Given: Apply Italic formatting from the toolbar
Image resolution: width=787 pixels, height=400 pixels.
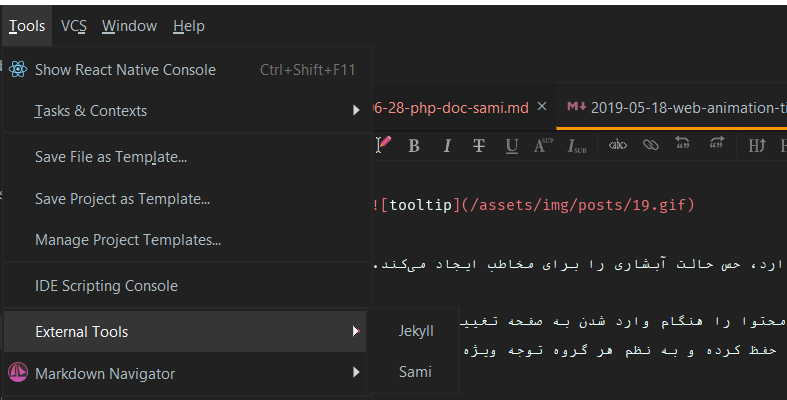Looking at the screenshot, I should [x=447, y=146].
